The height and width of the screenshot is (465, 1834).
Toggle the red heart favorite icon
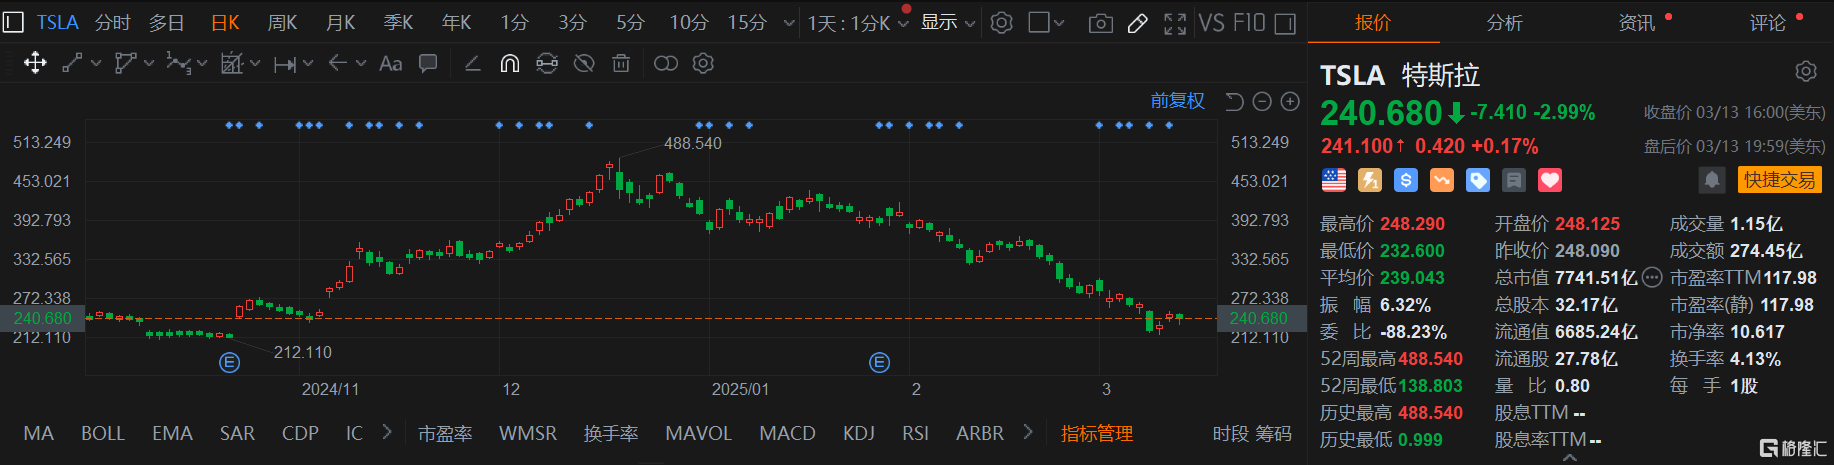click(1550, 180)
